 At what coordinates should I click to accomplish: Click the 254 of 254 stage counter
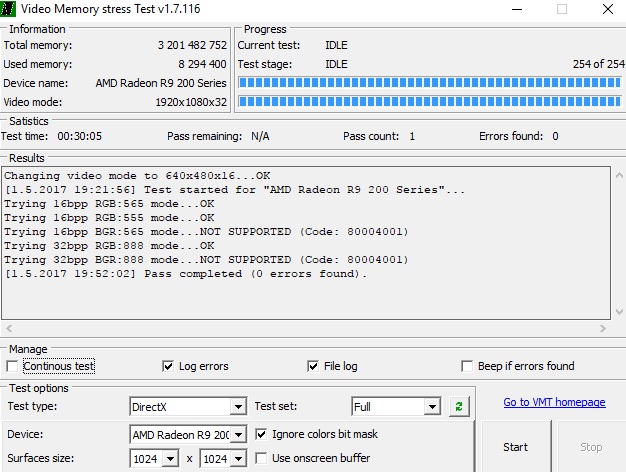click(598, 64)
